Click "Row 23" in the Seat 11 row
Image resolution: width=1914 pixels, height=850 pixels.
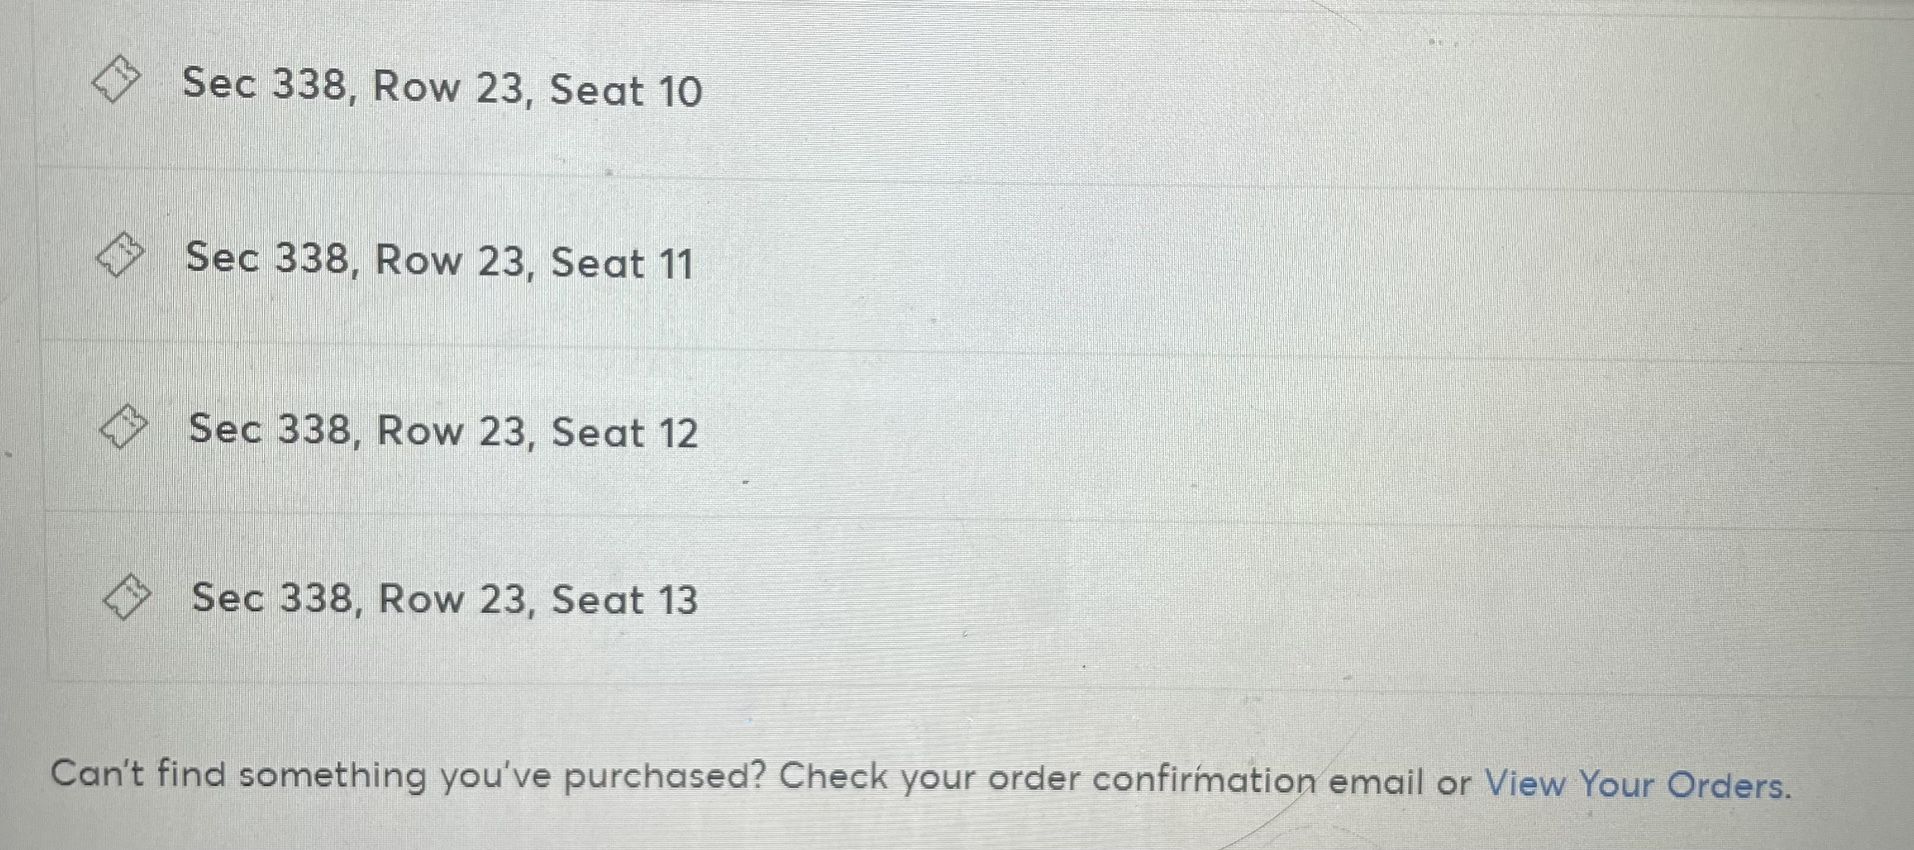(x=452, y=260)
